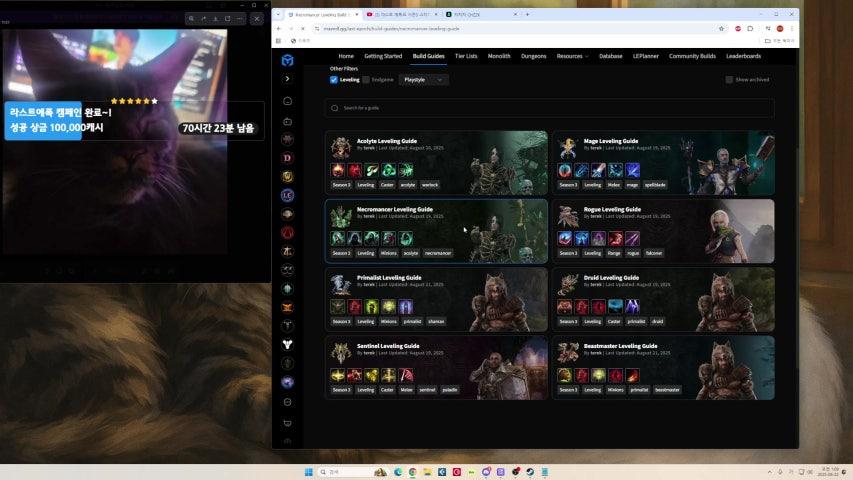The width and height of the screenshot is (853, 480).
Task: Go to Community Builds
Action: (692, 56)
